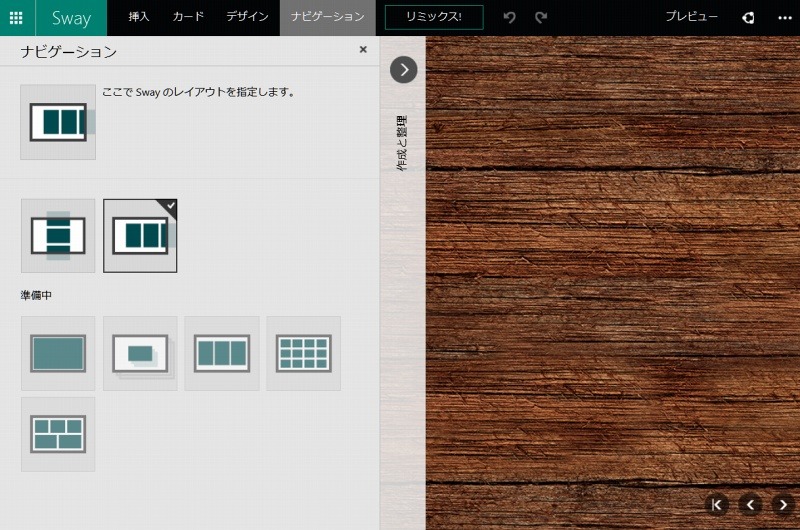
Task: Redo the last action
Action: [541, 17]
